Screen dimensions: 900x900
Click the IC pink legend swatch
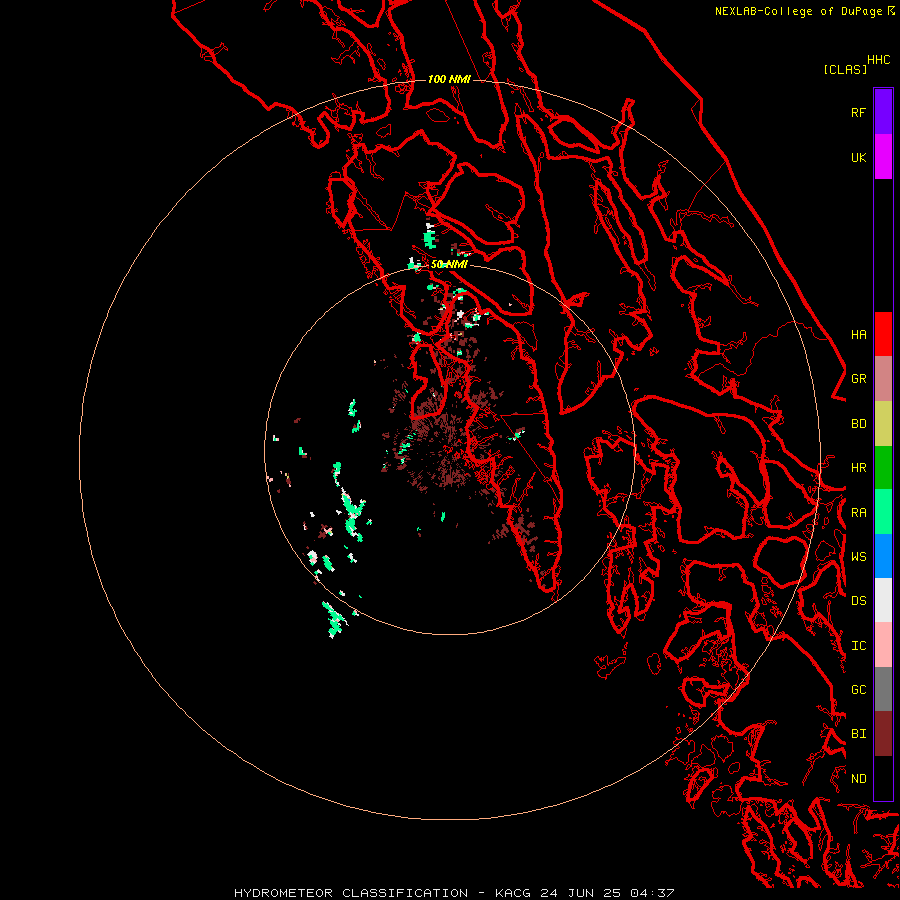tap(883, 645)
